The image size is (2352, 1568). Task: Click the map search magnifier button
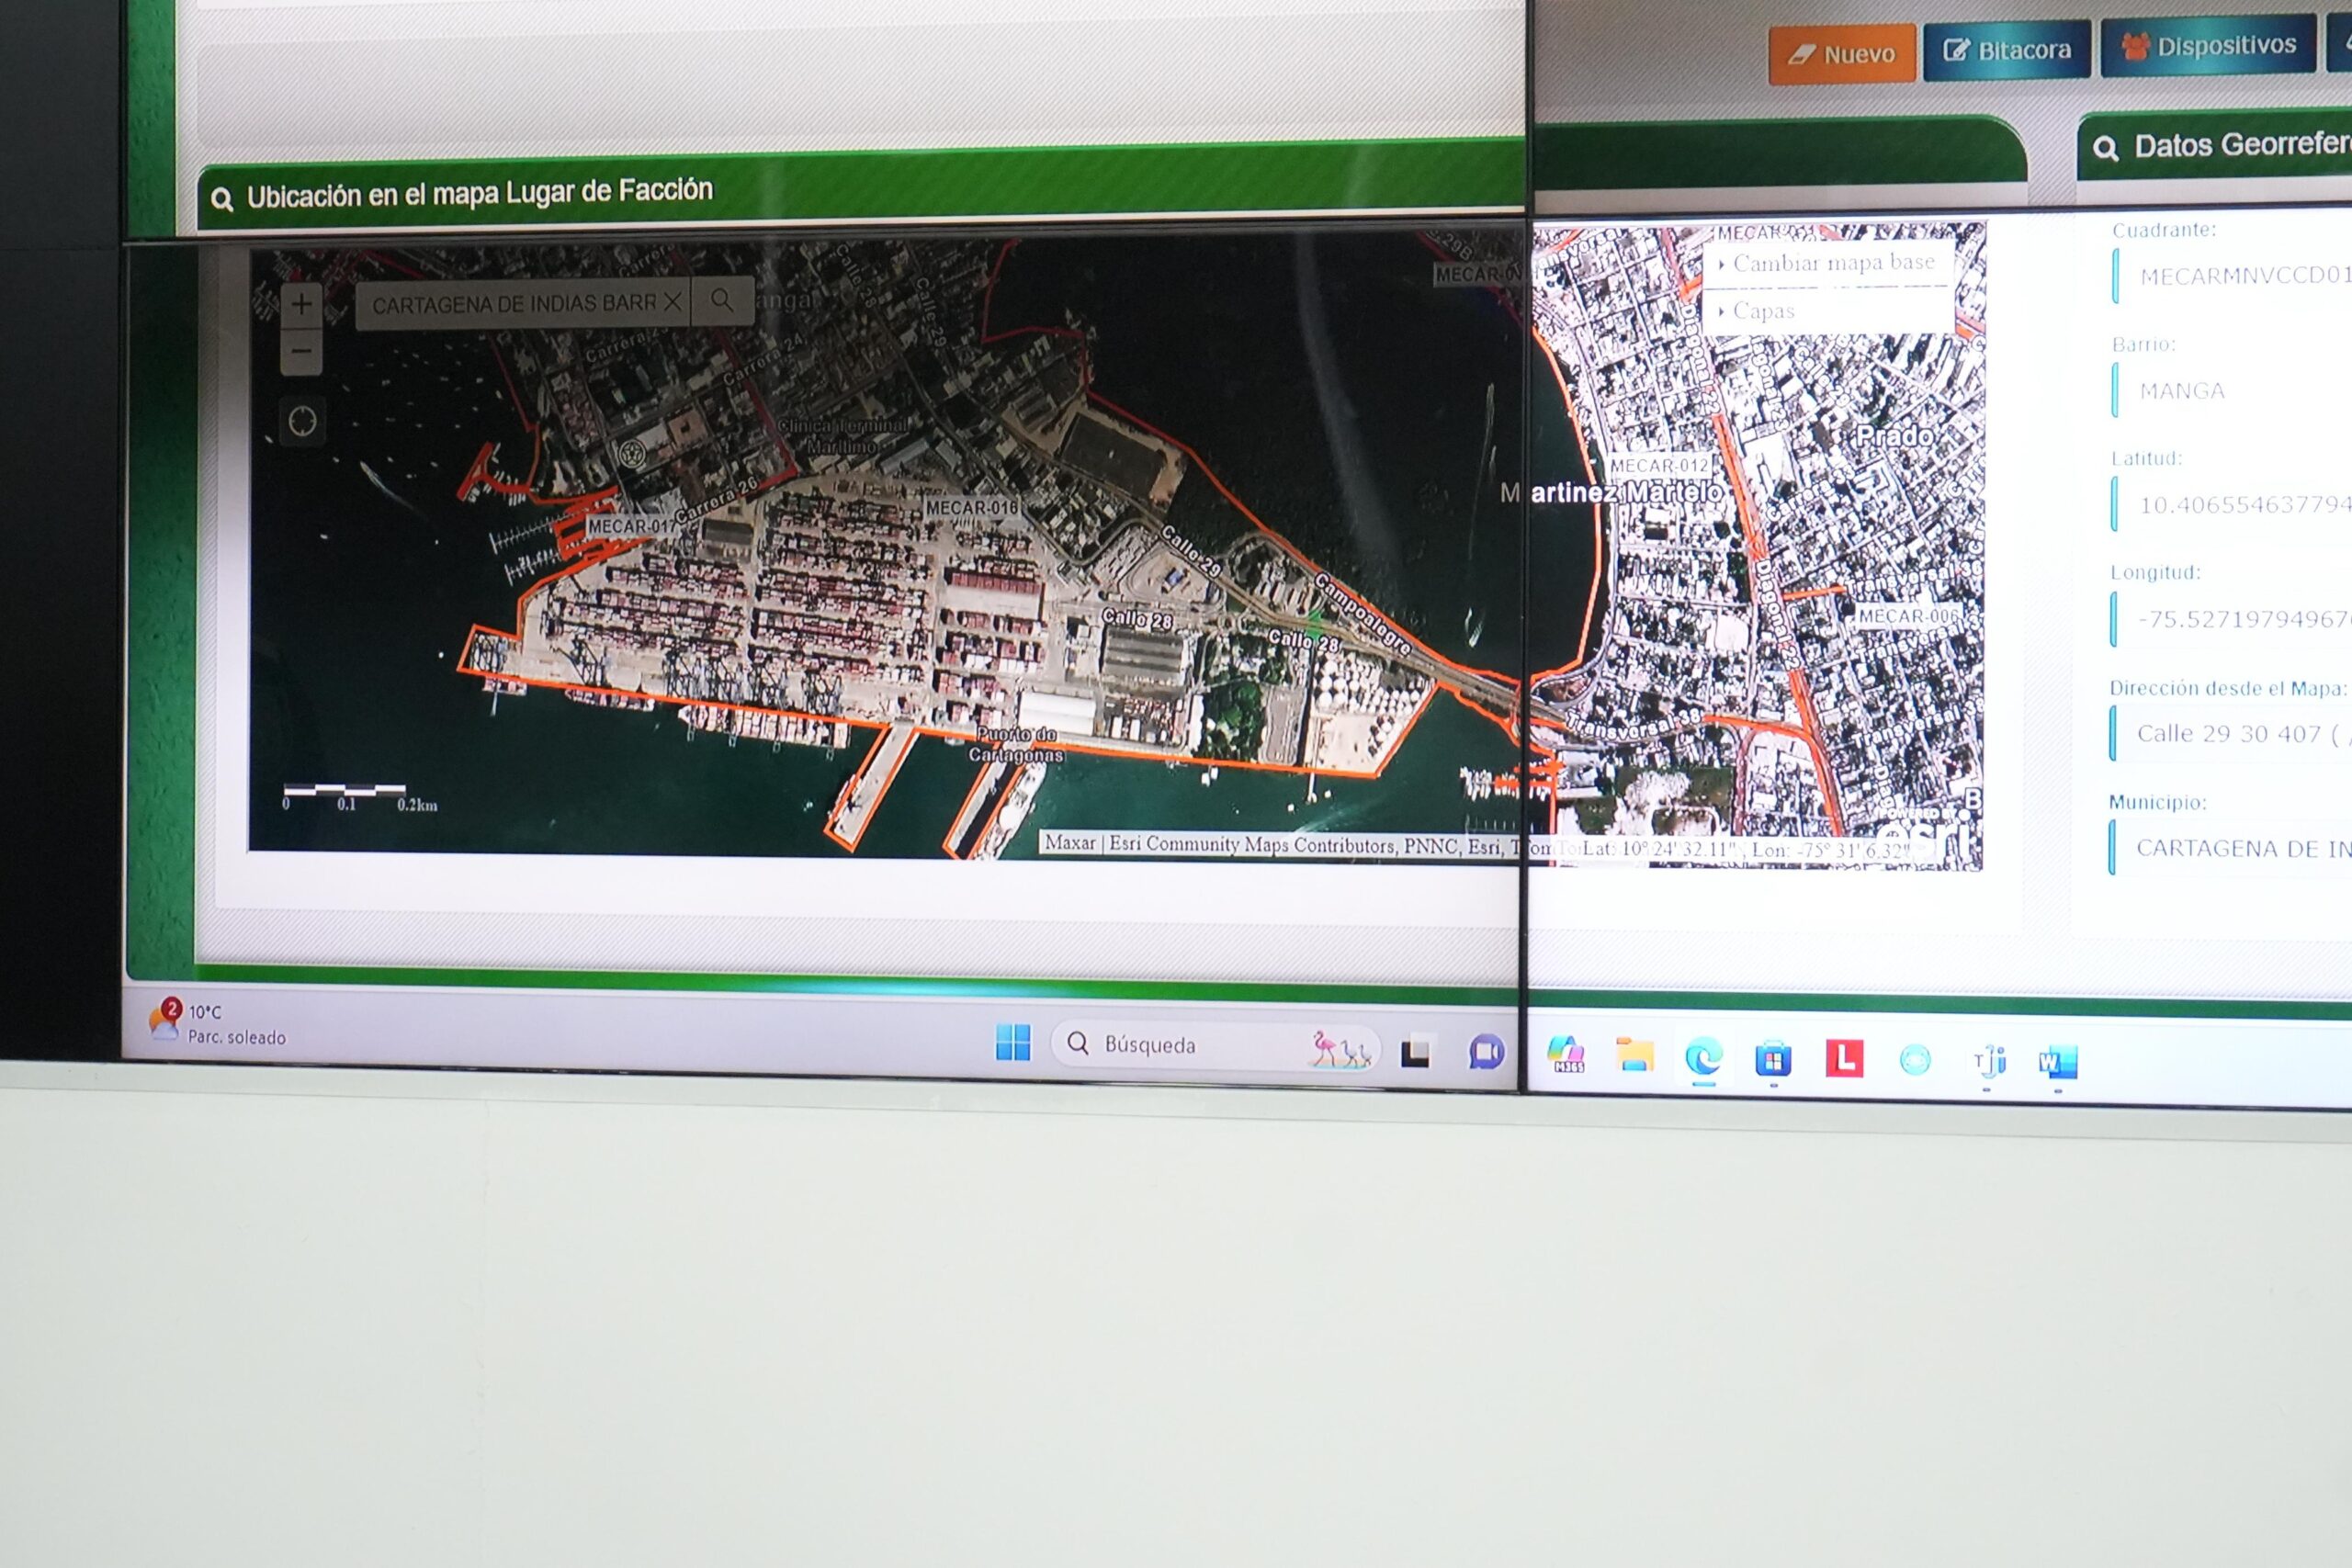pos(721,300)
